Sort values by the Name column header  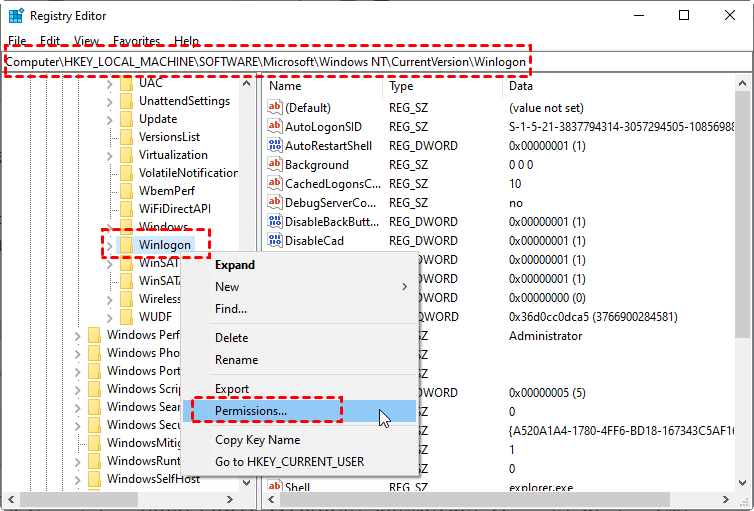click(320, 87)
